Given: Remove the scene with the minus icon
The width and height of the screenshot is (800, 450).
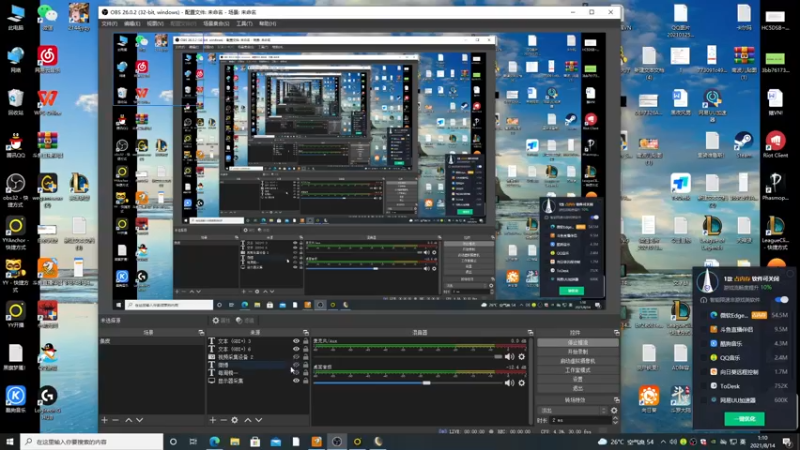Looking at the screenshot, I should [x=116, y=420].
